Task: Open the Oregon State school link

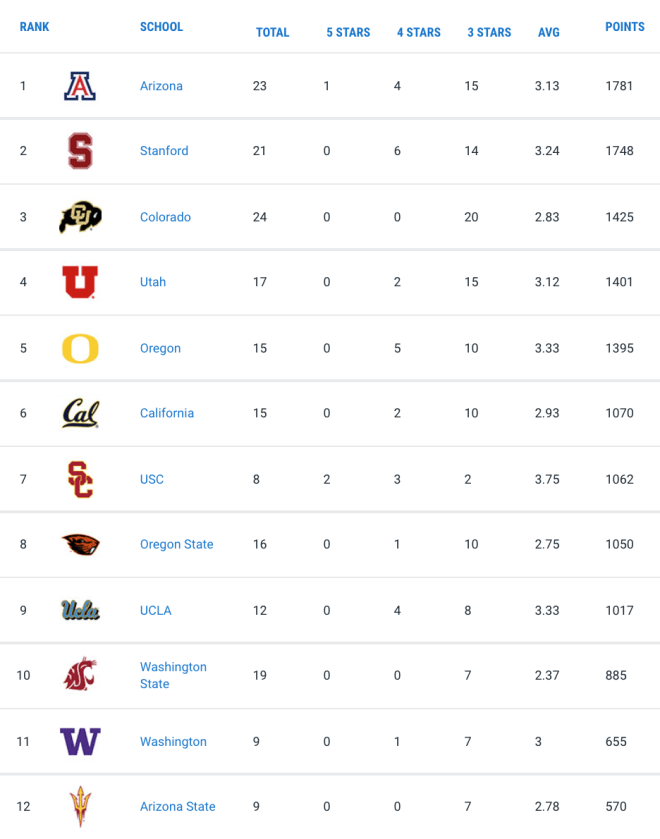Action: (177, 544)
